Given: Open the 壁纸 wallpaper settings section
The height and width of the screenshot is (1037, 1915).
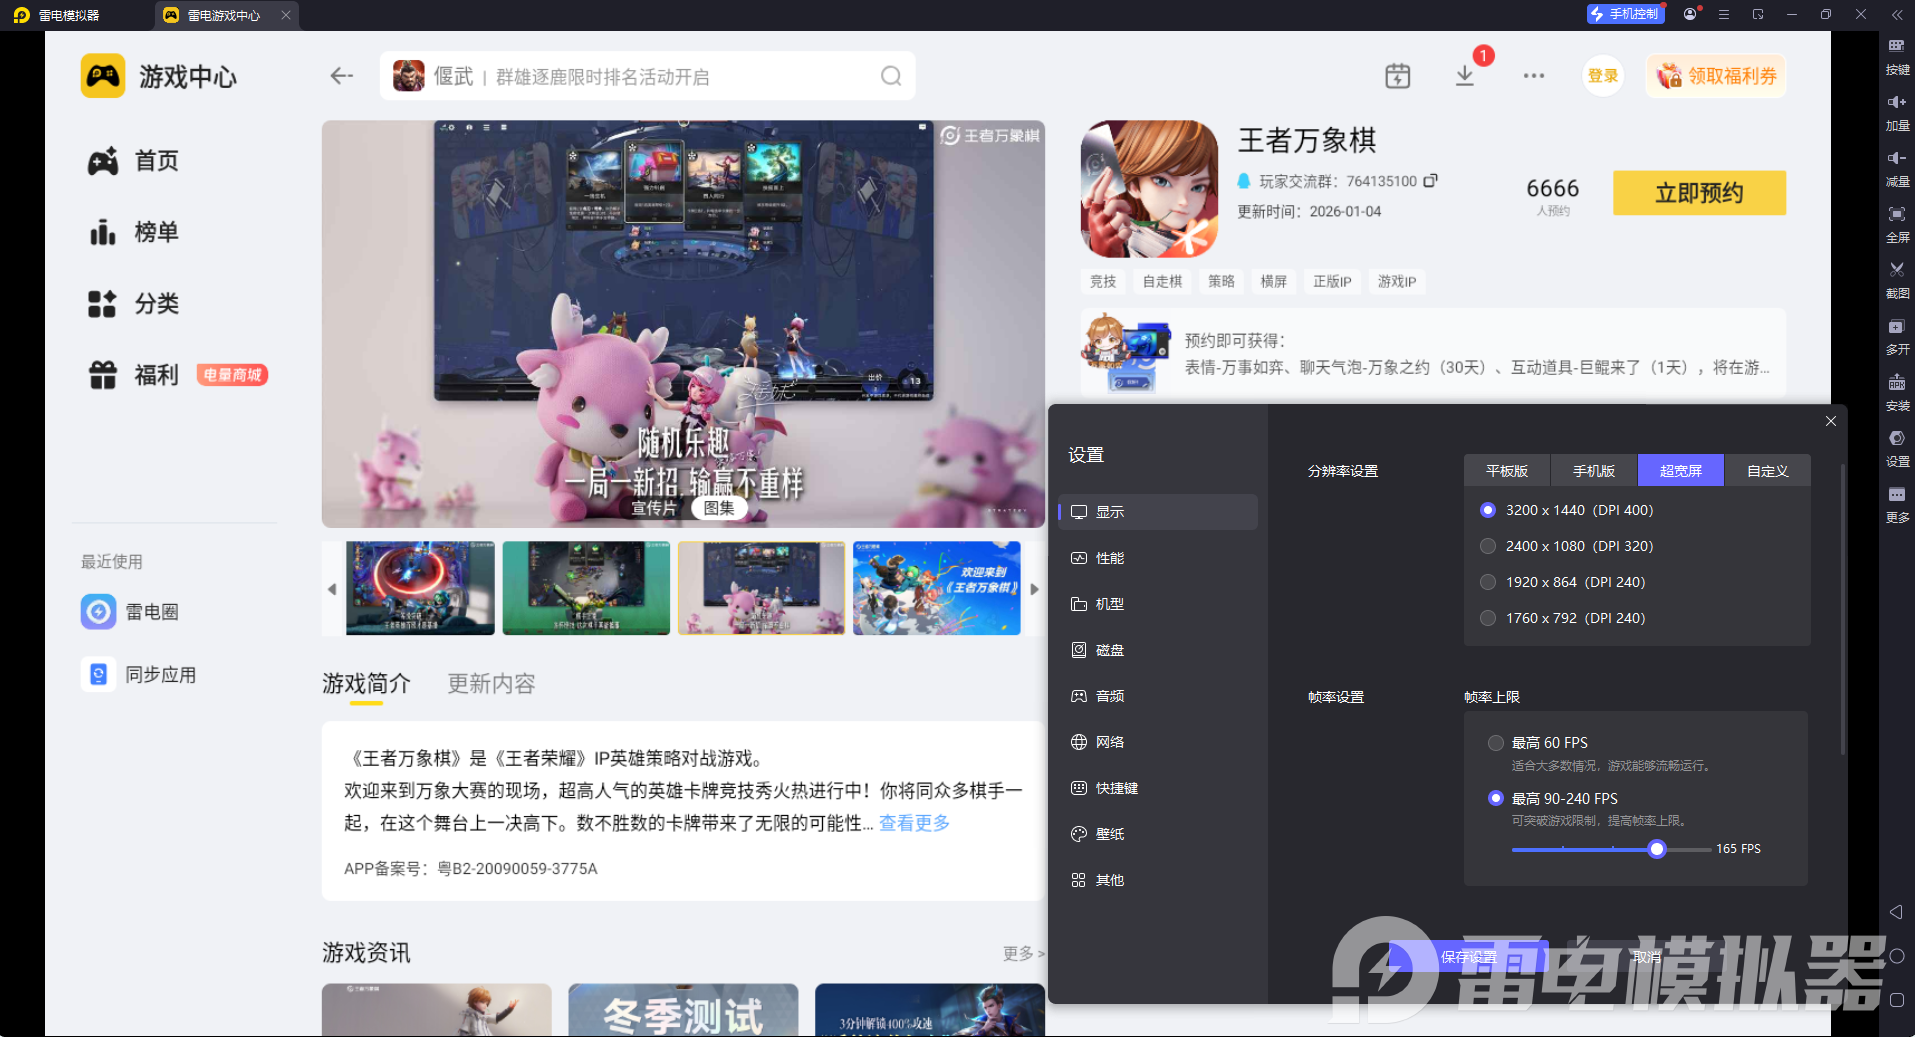Looking at the screenshot, I should (1158, 834).
